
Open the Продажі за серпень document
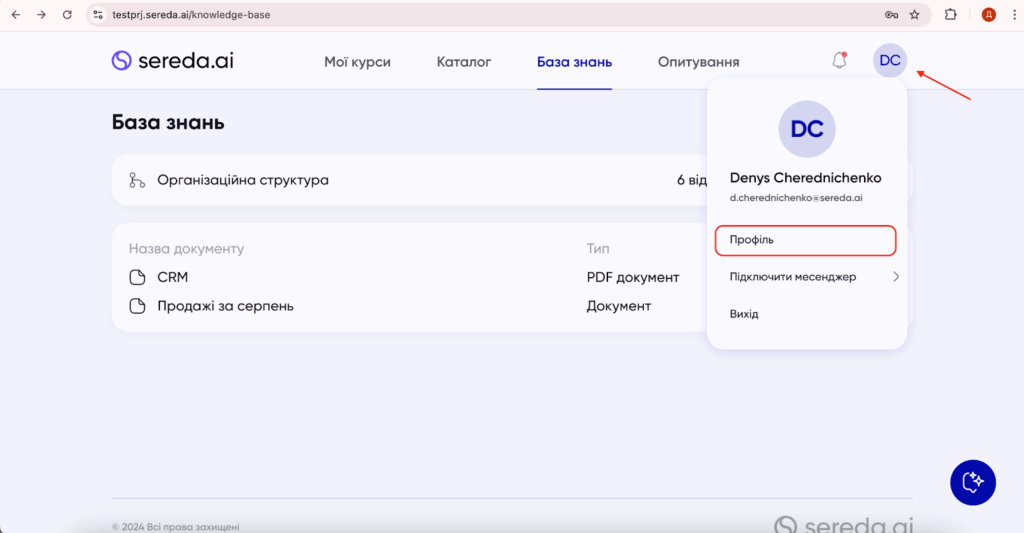pos(225,306)
